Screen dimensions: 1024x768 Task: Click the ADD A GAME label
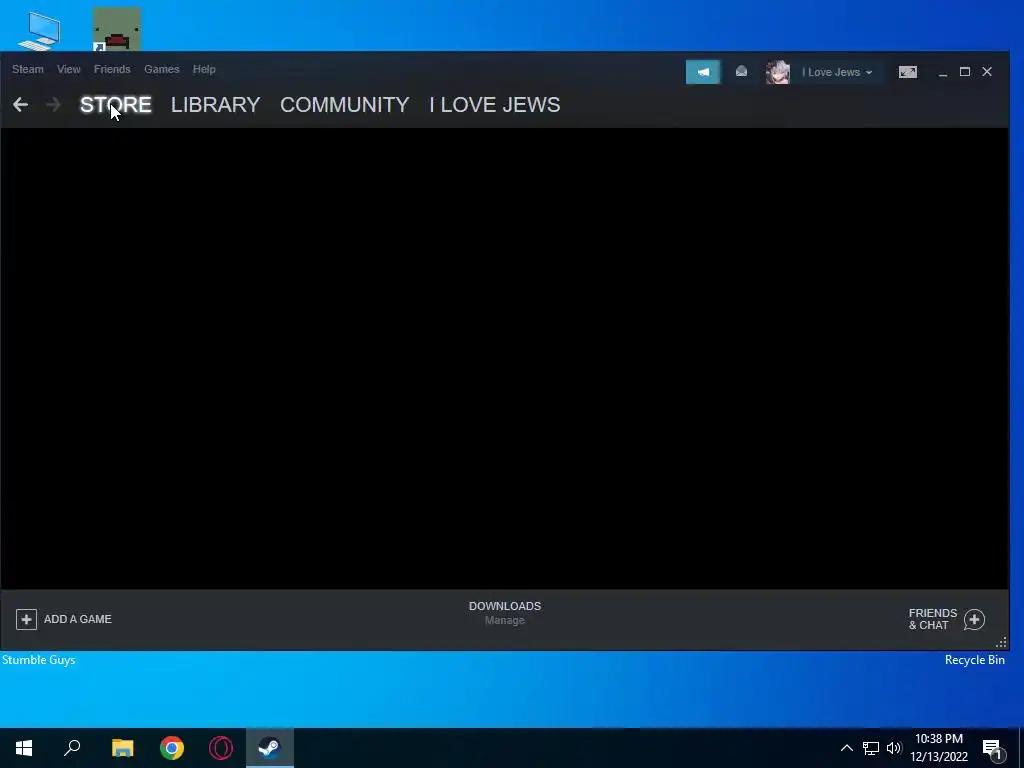pos(78,619)
